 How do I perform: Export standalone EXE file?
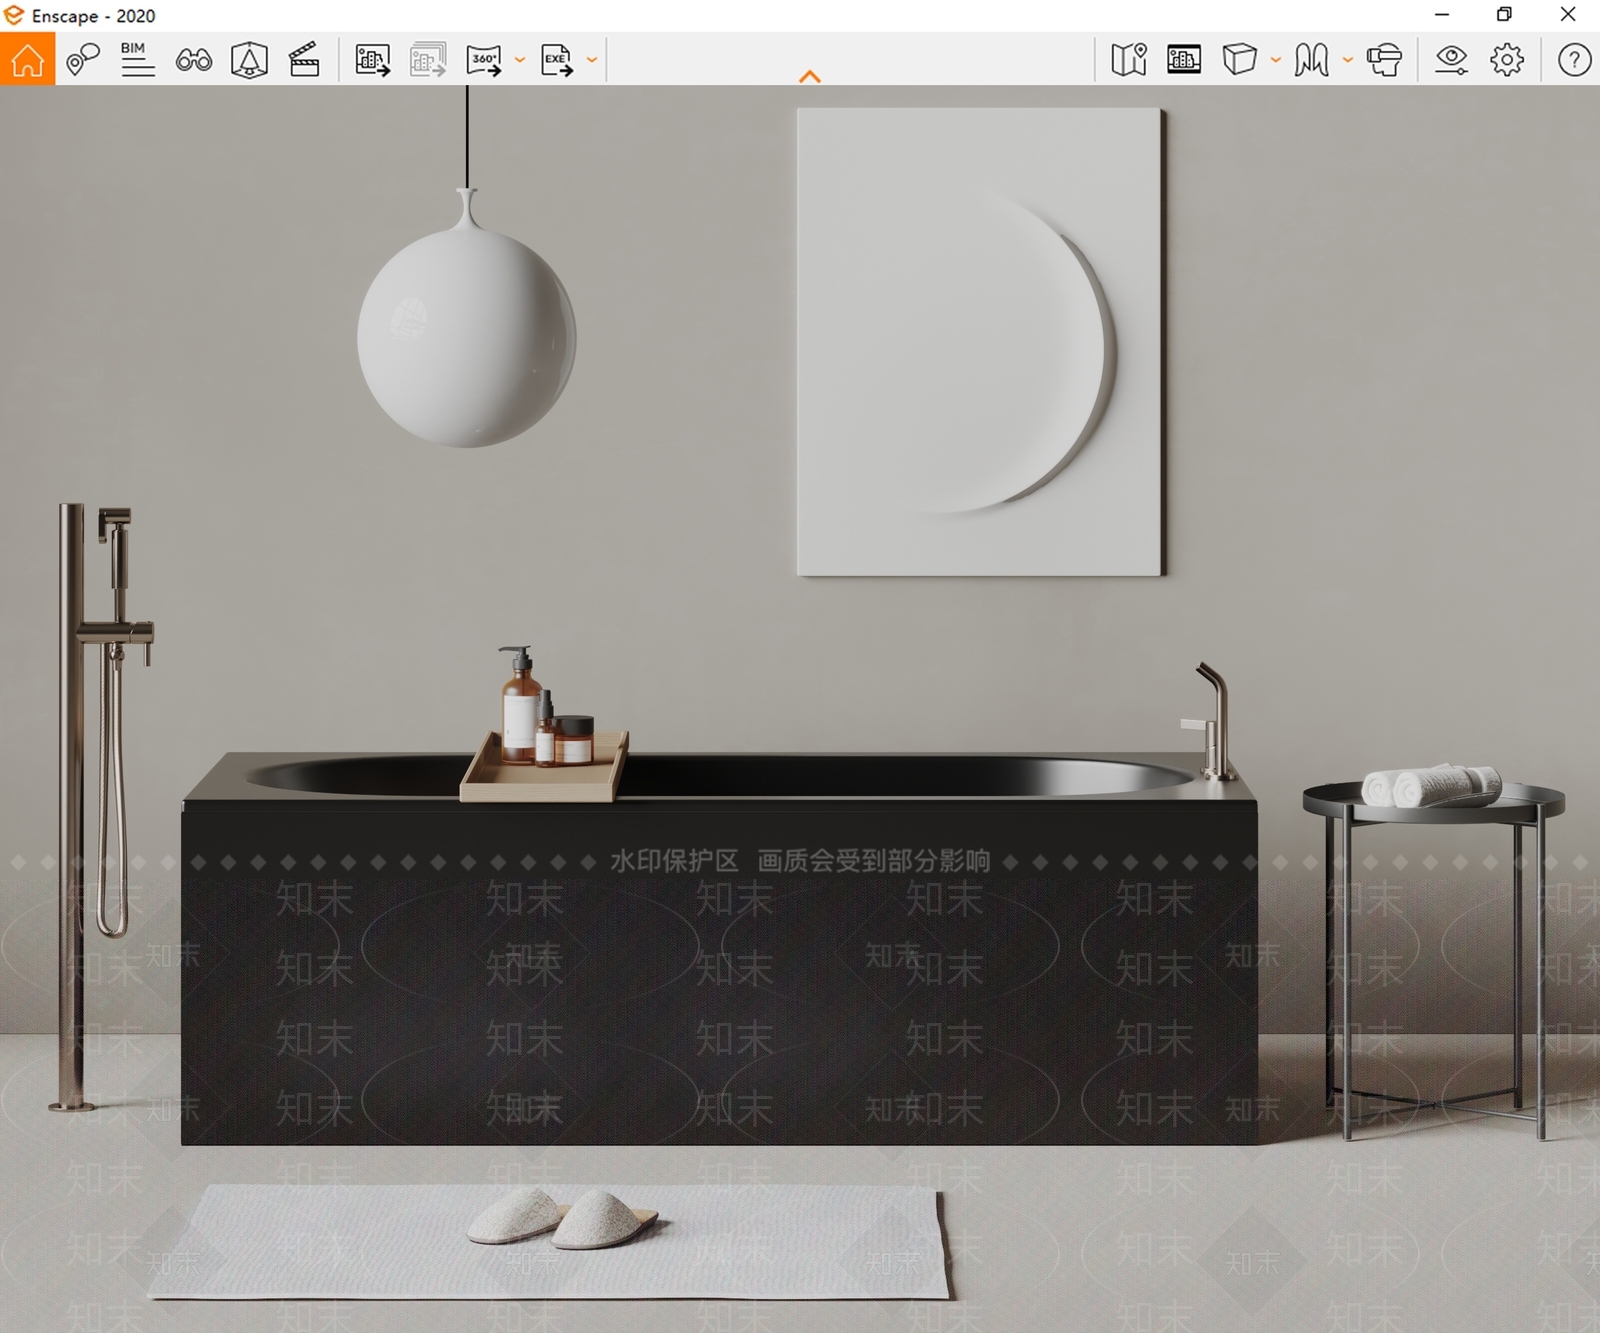point(557,60)
